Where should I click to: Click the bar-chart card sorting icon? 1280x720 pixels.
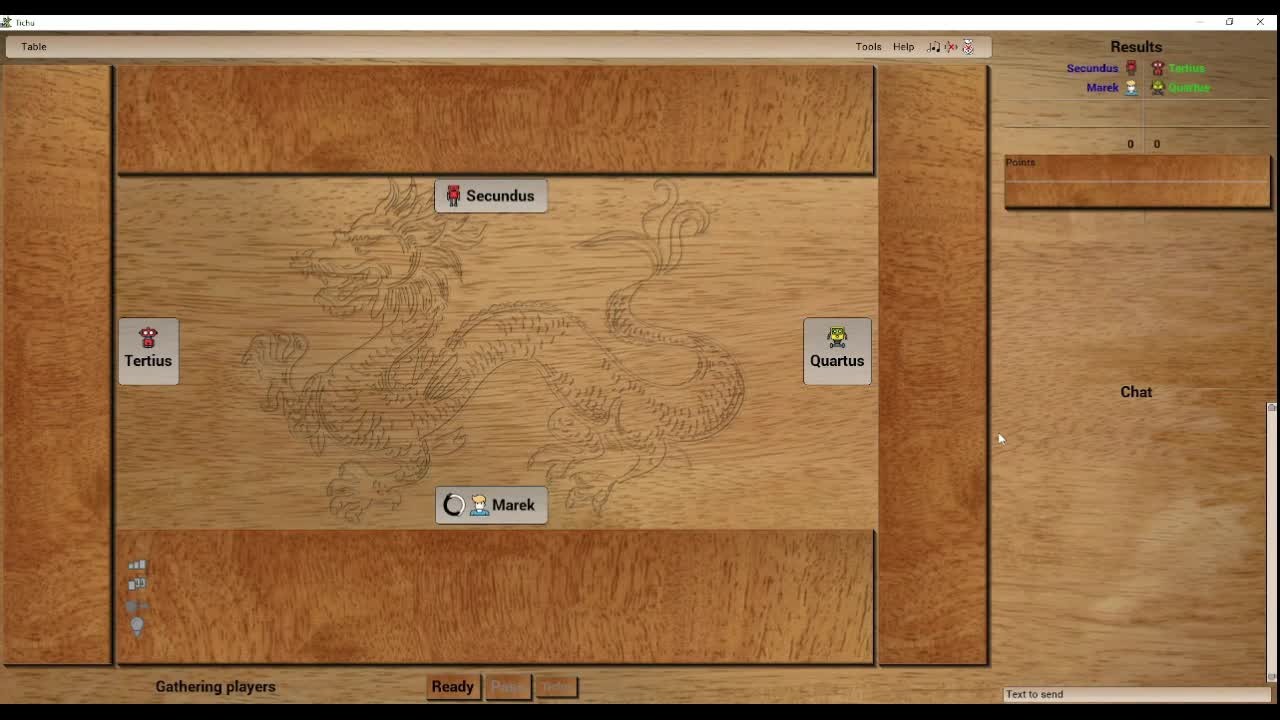pyautogui.click(x=137, y=565)
